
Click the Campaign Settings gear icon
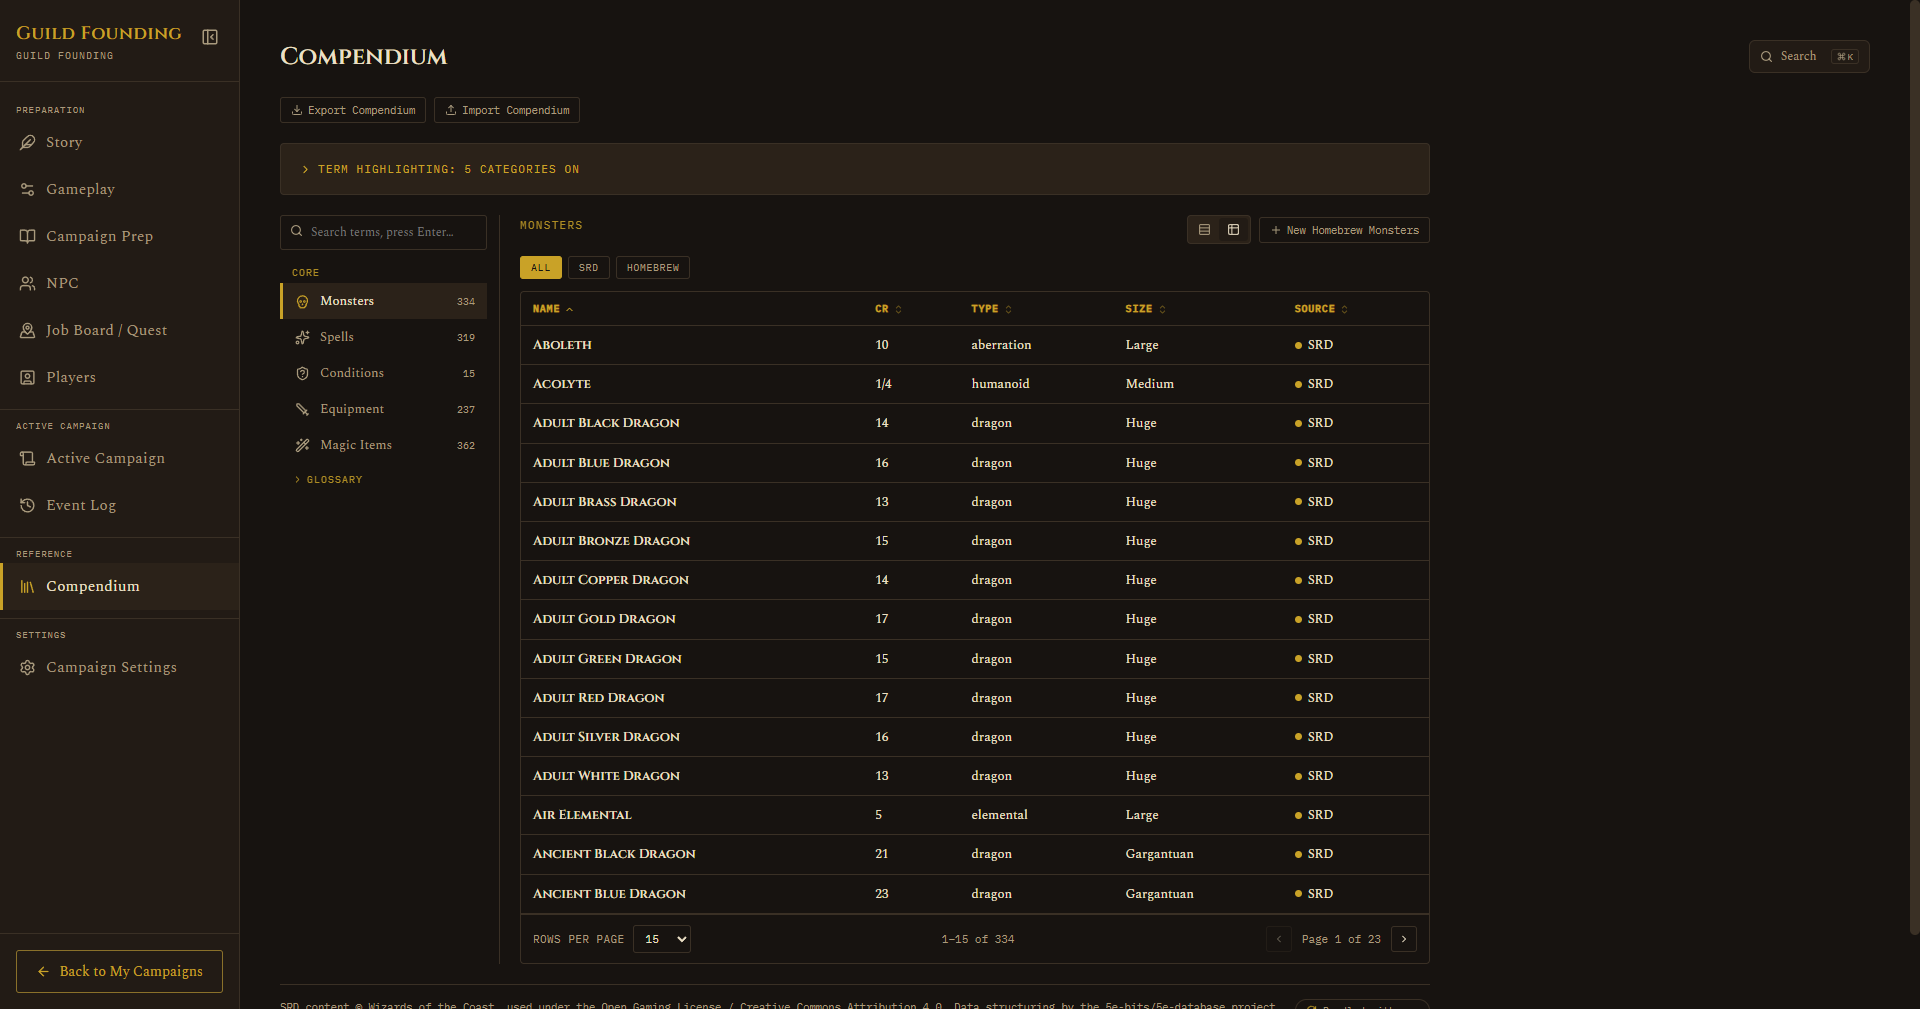(x=28, y=667)
